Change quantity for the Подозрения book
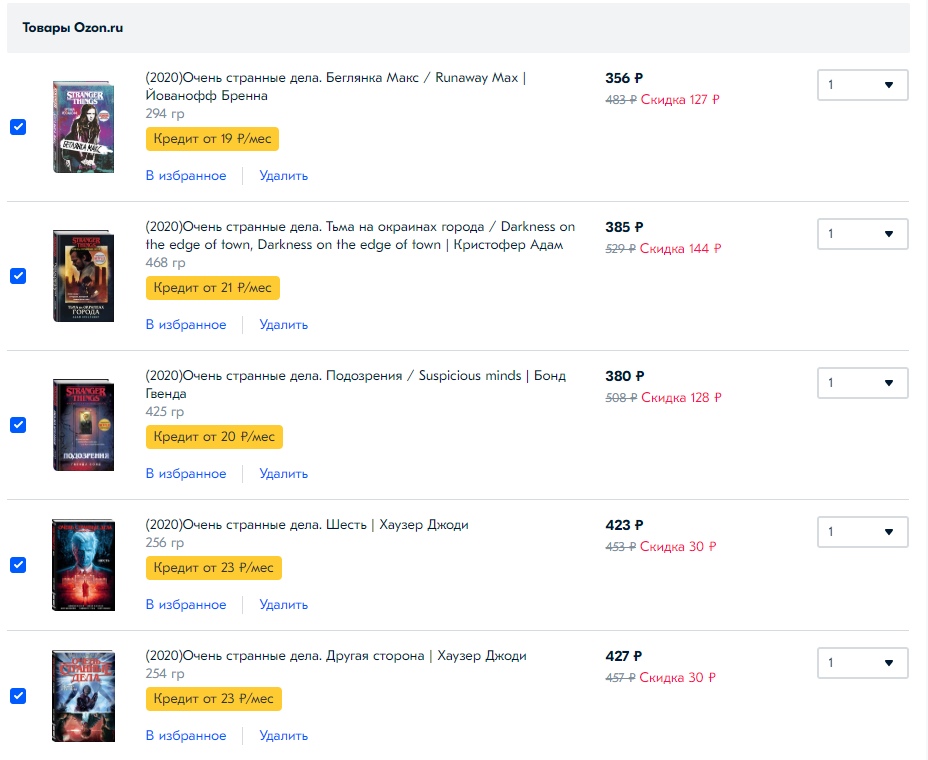Screen dimensions: 928x760 (862, 383)
